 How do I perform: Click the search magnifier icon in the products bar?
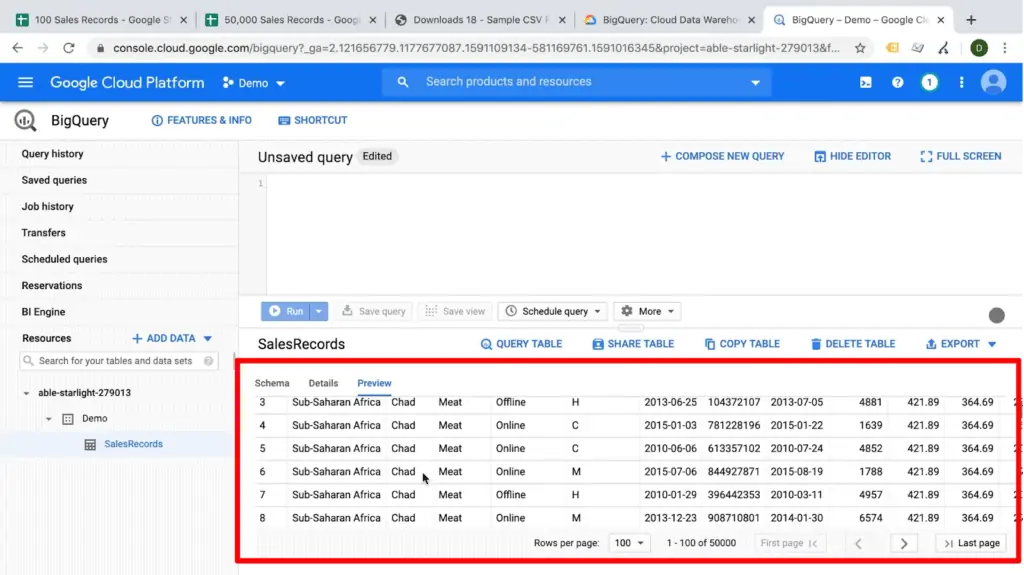point(403,82)
